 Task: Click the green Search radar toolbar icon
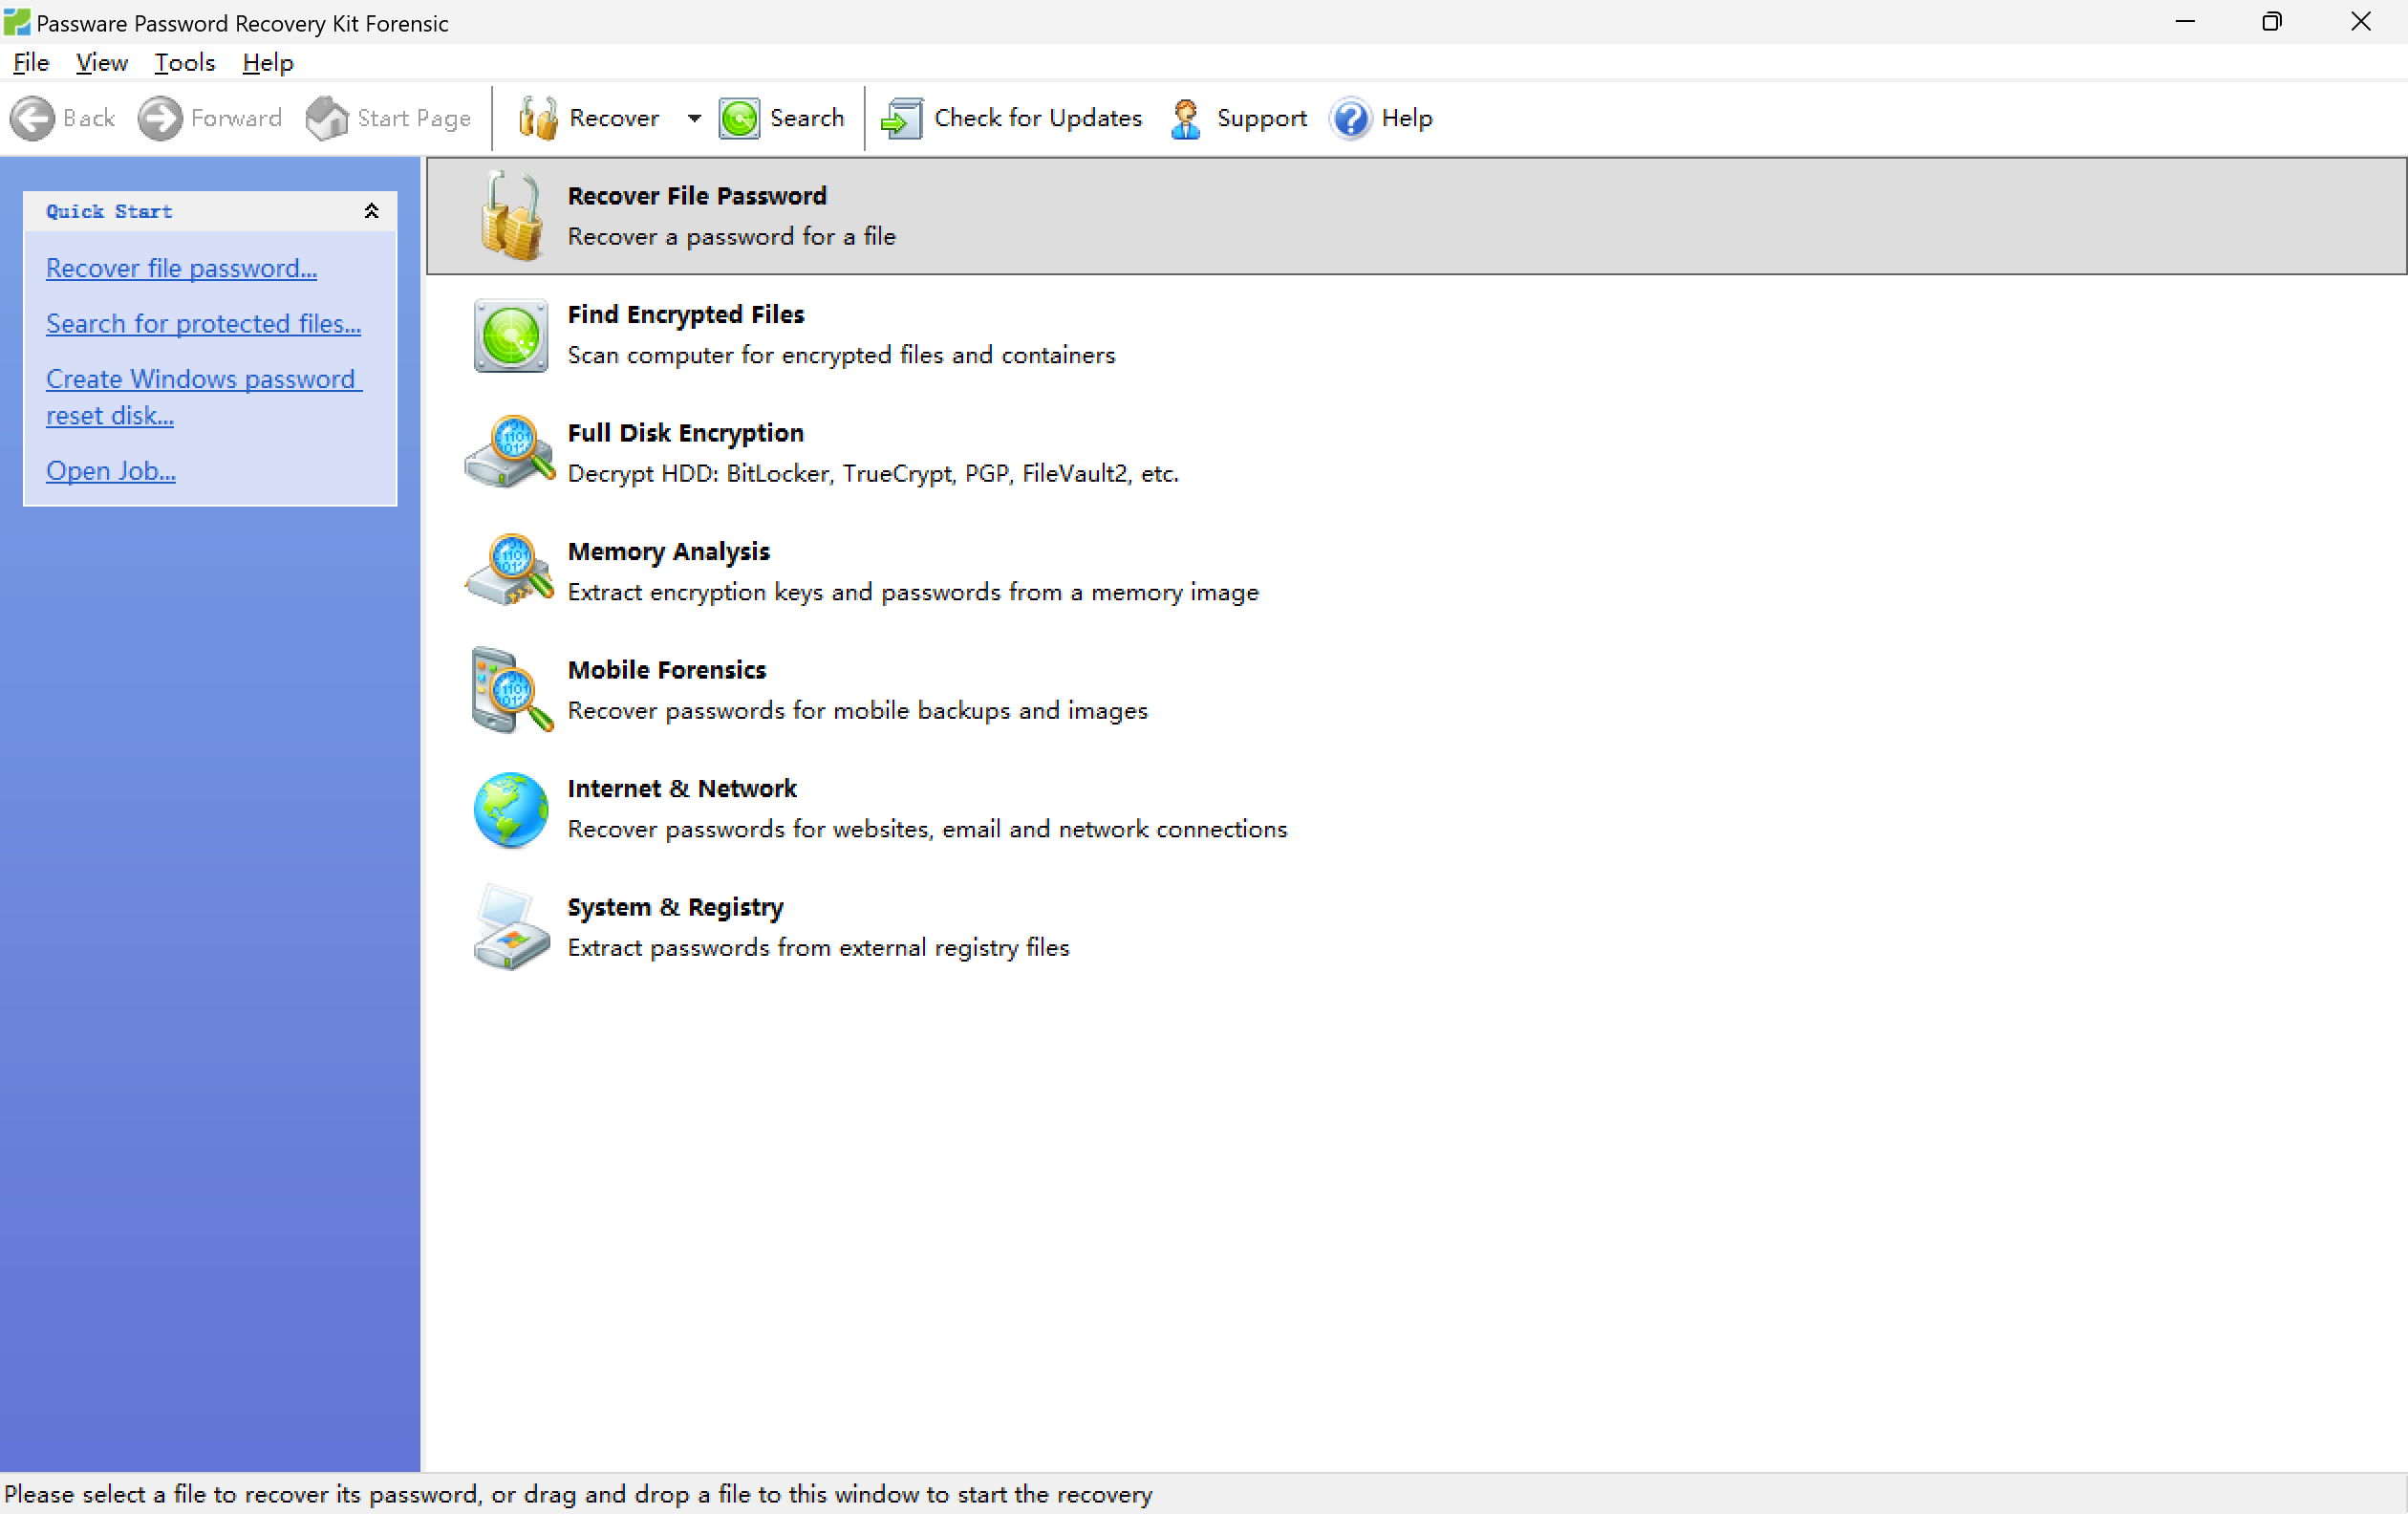point(739,118)
